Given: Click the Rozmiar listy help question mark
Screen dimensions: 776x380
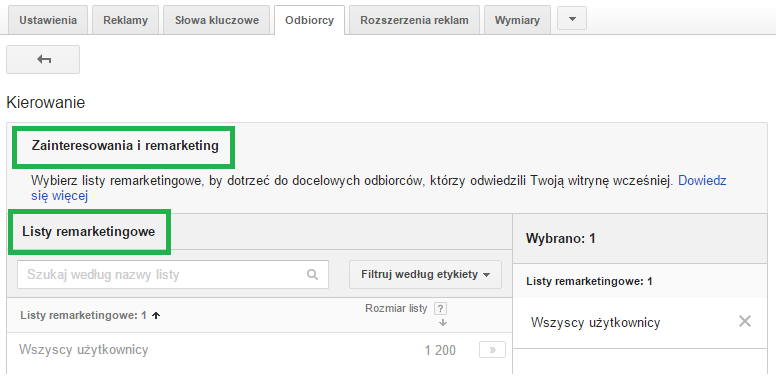Looking at the screenshot, I should pyautogui.click(x=440, y=309).
